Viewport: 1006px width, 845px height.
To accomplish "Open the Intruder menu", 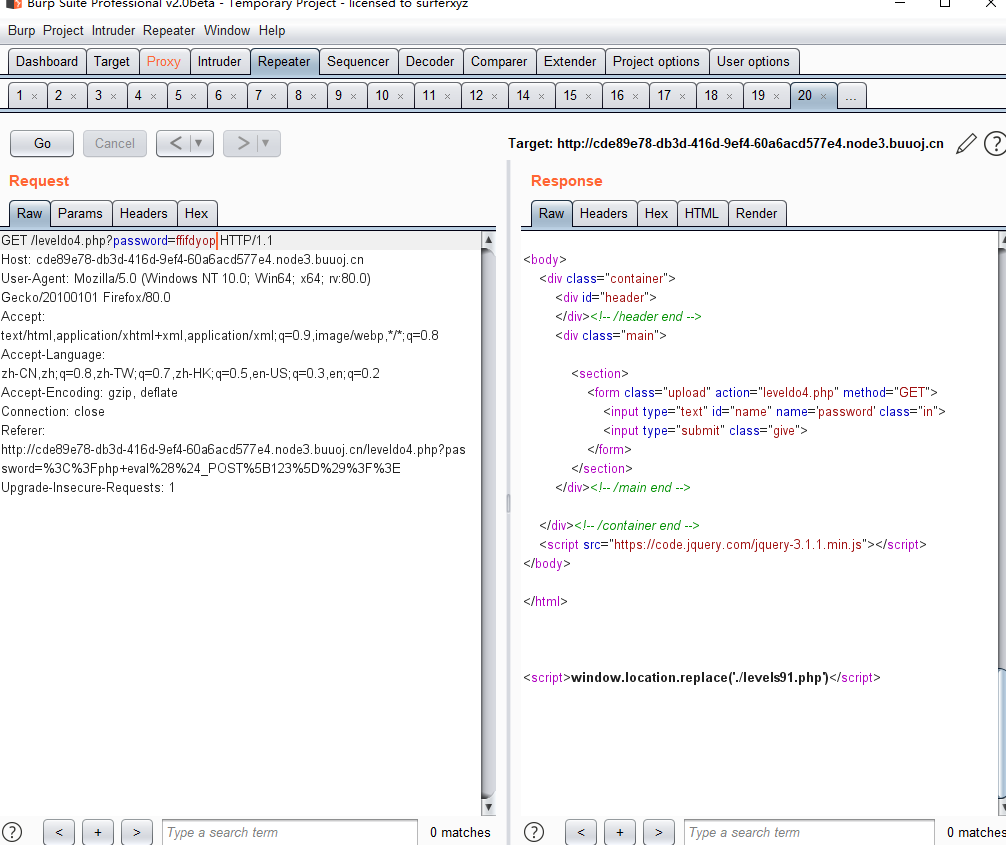I will tap(113, 31).
